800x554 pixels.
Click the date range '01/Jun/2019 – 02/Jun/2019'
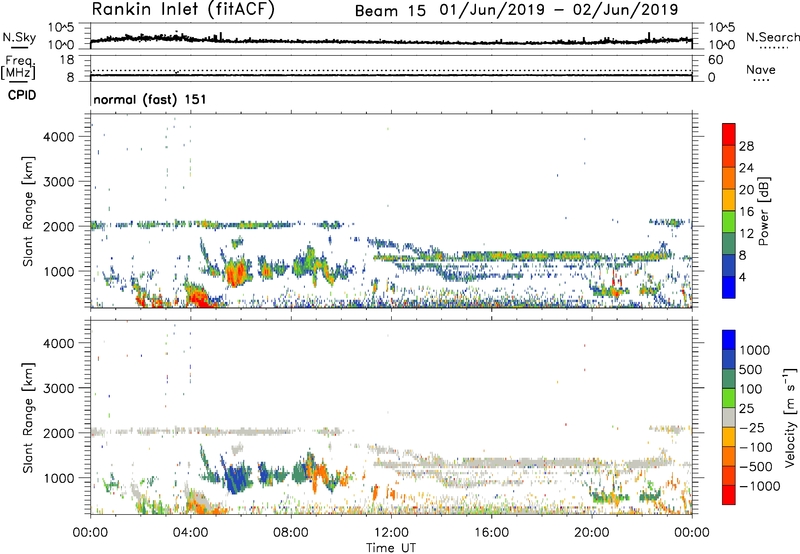[x=559, y=10]
